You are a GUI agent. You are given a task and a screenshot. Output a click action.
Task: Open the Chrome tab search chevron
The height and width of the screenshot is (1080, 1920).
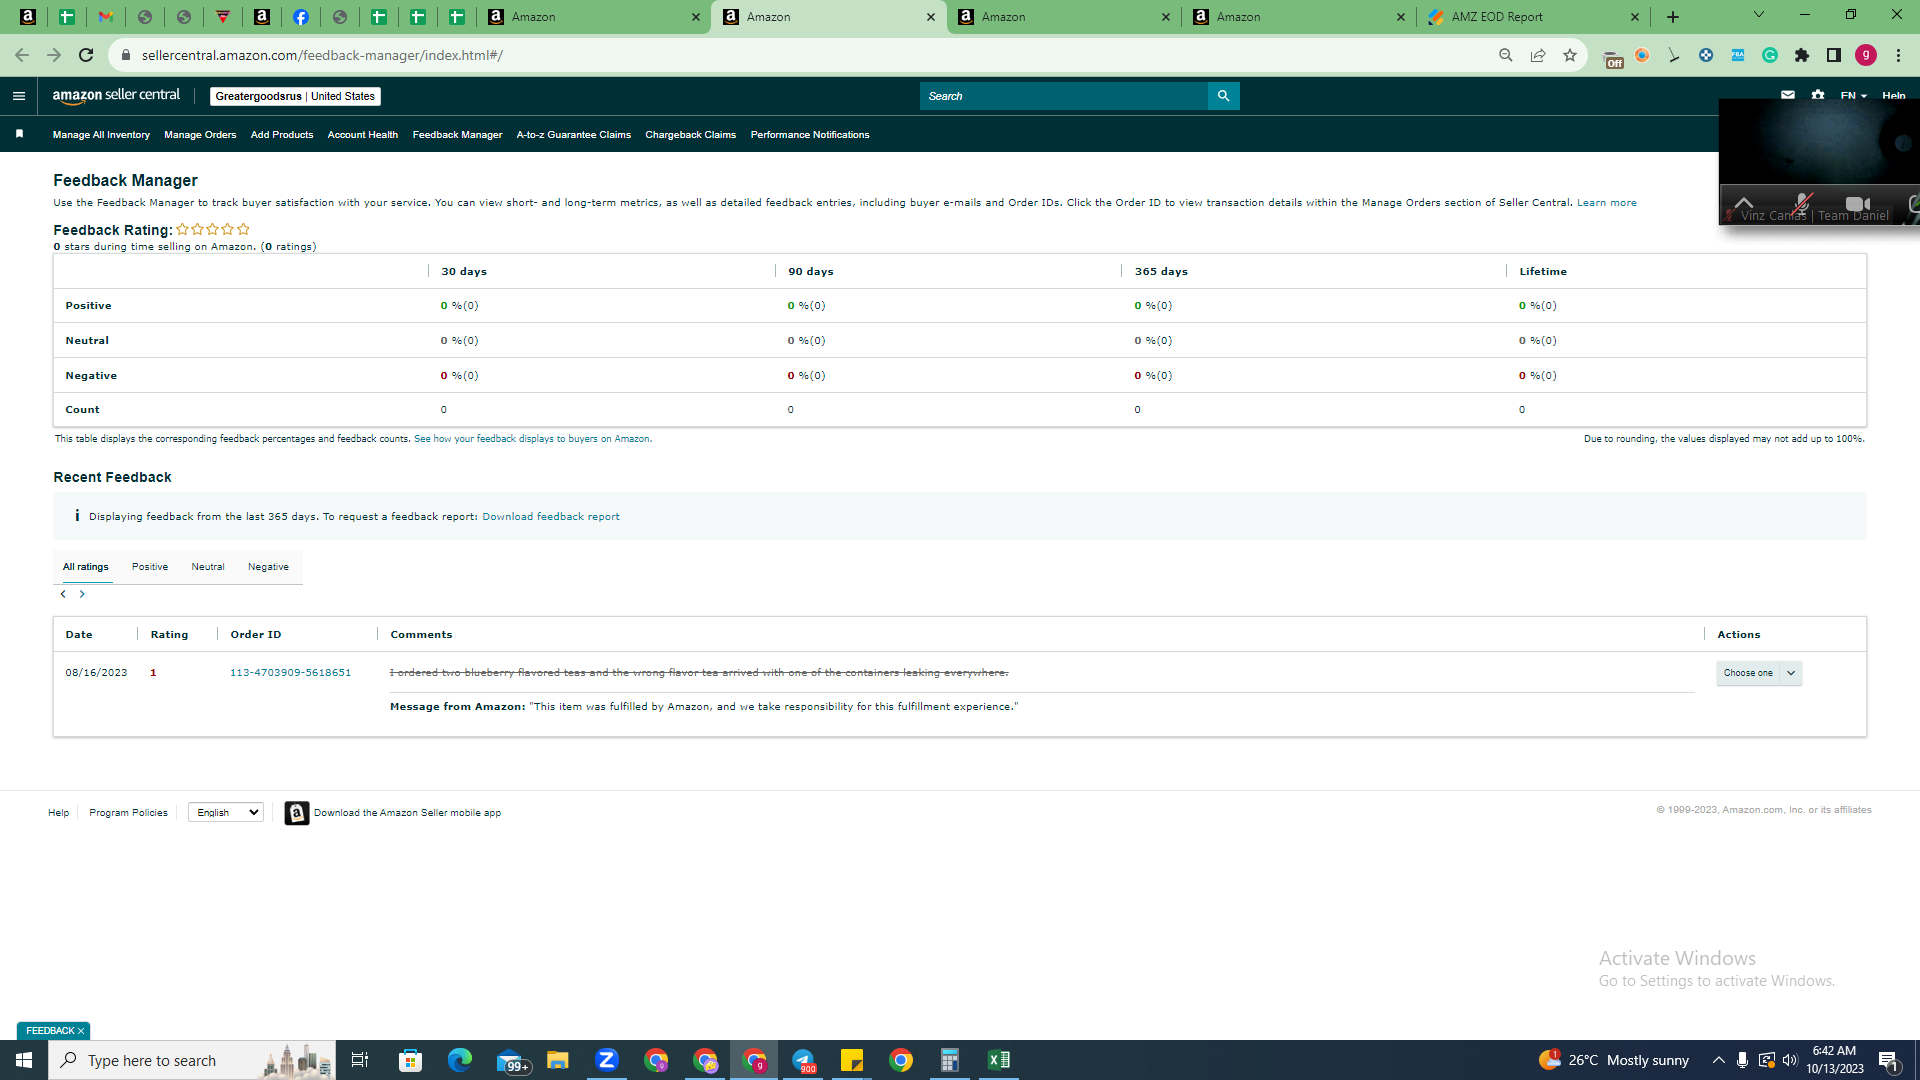pyautogui.click(x=1759, y=15)
